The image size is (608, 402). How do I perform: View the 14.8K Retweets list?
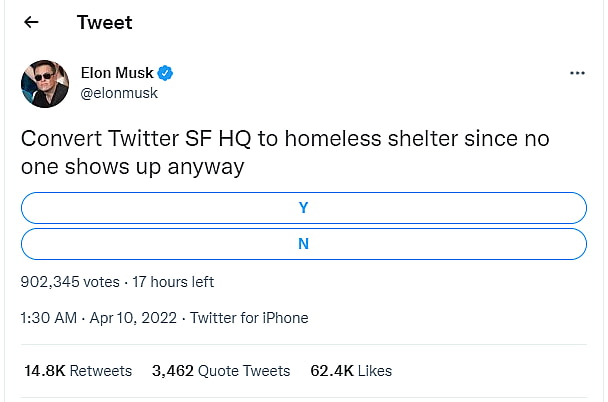click(x=77, y=371)
